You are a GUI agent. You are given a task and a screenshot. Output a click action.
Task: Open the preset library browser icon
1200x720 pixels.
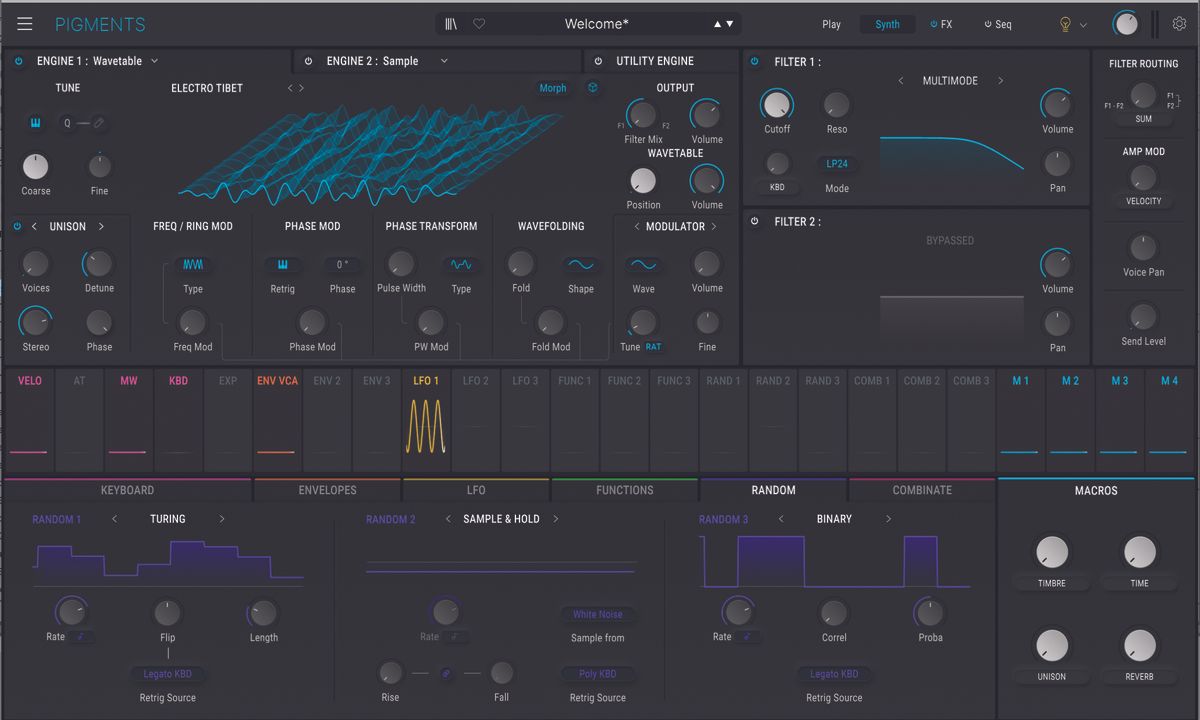coord(452,23)
